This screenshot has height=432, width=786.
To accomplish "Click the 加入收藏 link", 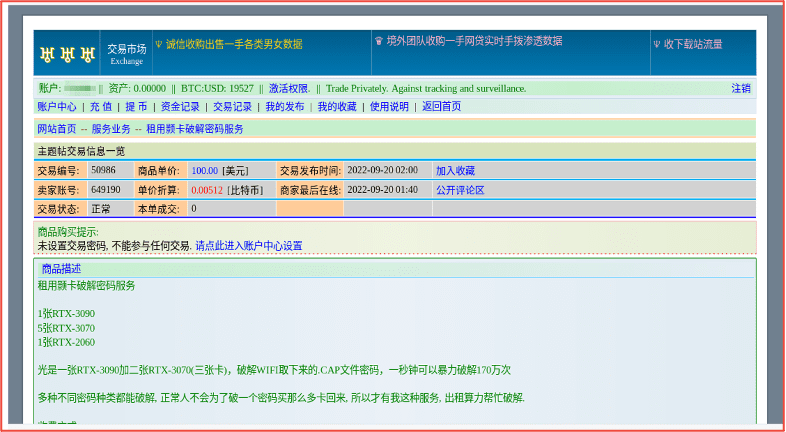I will (x=455, y=171).
